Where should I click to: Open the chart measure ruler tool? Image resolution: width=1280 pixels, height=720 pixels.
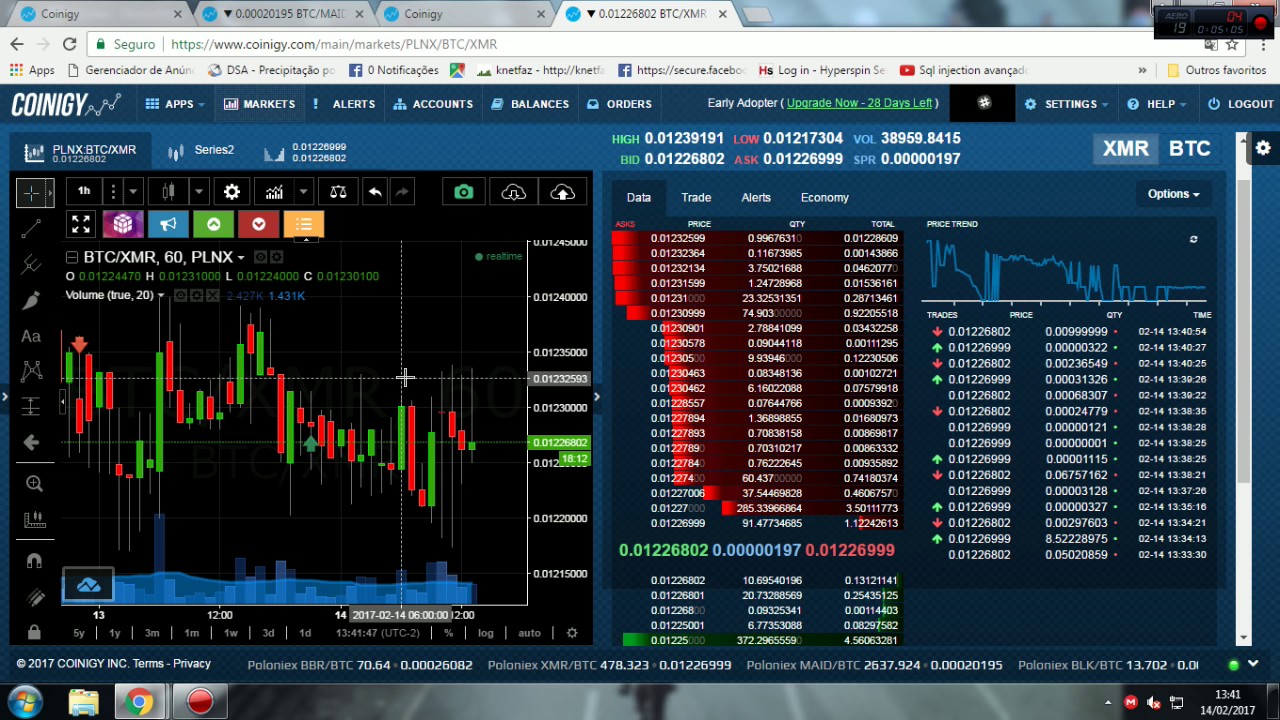point(34,520)
